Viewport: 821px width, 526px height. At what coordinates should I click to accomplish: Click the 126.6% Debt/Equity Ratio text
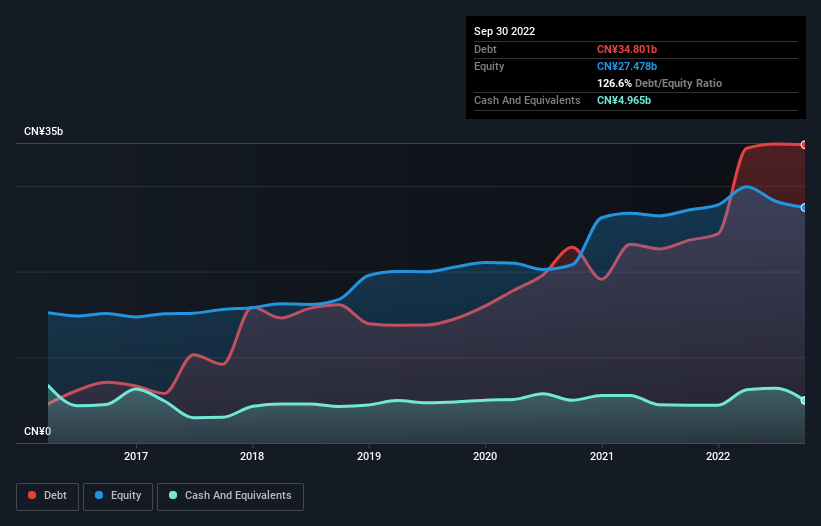coord(659,83)
